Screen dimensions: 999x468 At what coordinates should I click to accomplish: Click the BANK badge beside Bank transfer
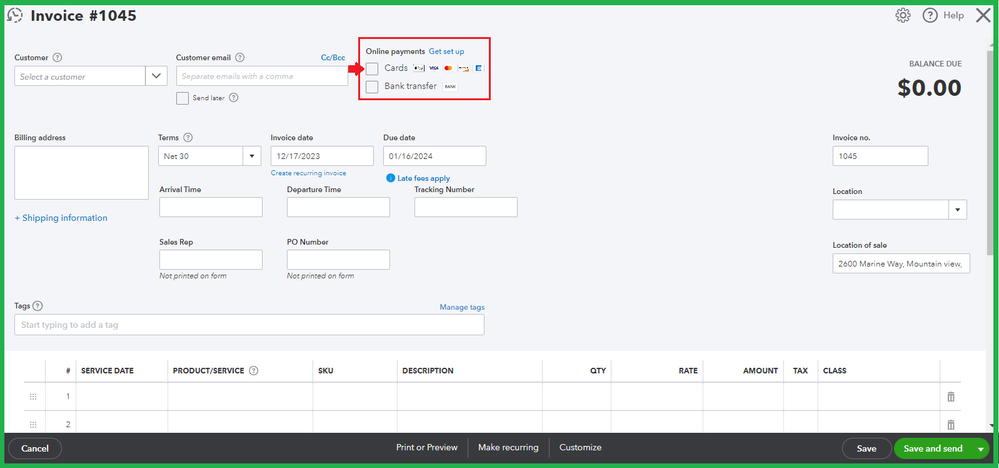(450, 86)
